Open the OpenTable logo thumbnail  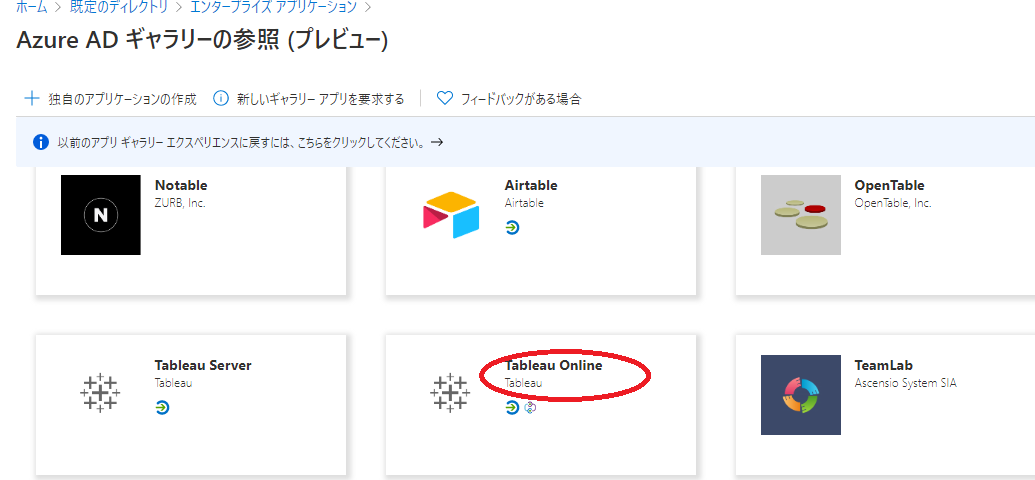point(801,215)
